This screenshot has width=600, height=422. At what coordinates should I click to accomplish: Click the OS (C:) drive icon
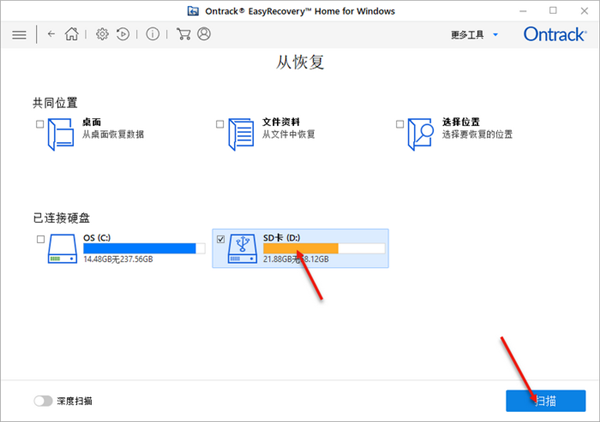point(62,249)
